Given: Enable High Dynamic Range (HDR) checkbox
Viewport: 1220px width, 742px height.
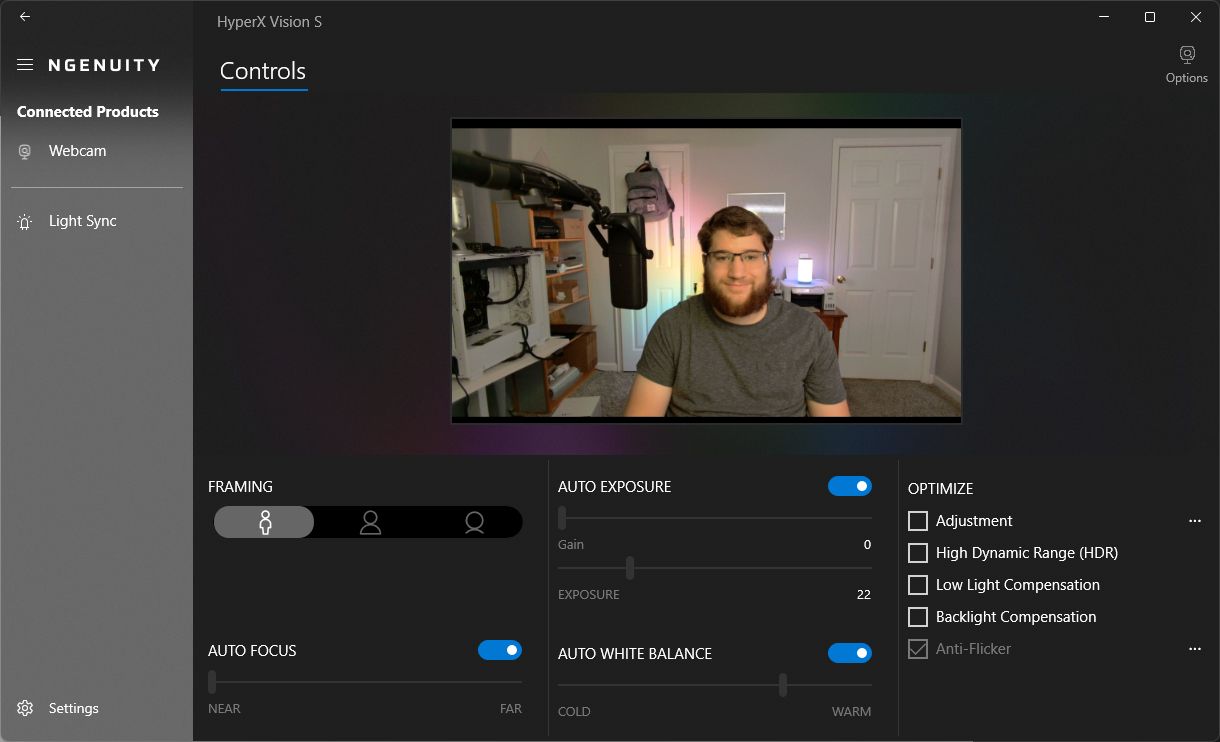Looking at the screenshot, I should [918, 553].
